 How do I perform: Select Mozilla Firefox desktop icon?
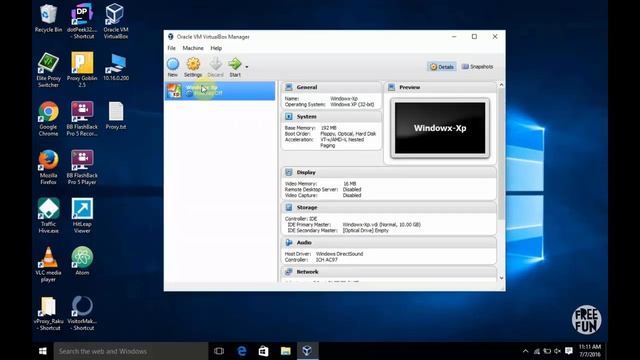48,167
